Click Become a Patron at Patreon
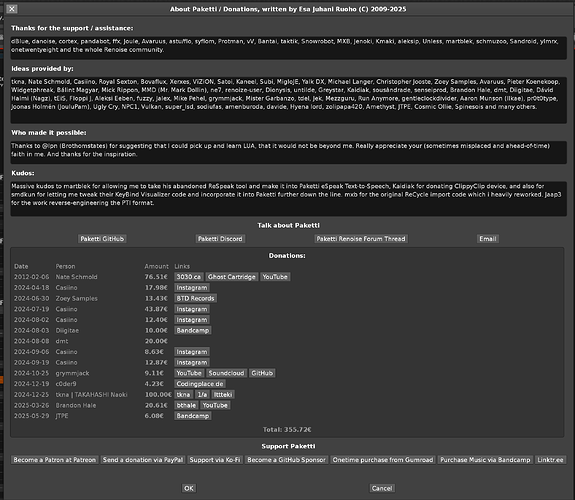This screenshot has height=500, width=575. pyautogui.click(x=55, y=460)
